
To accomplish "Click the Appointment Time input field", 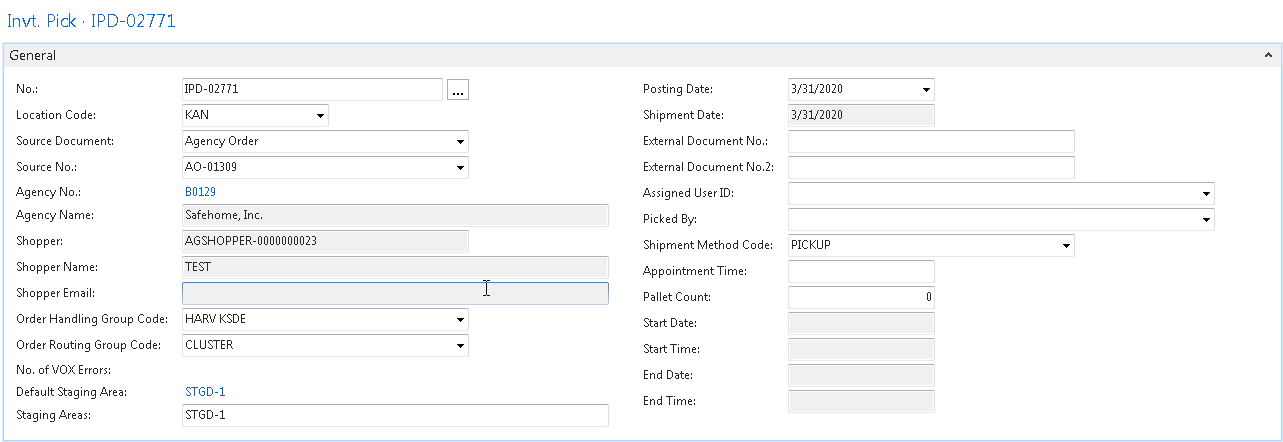I will click(860, 271).
